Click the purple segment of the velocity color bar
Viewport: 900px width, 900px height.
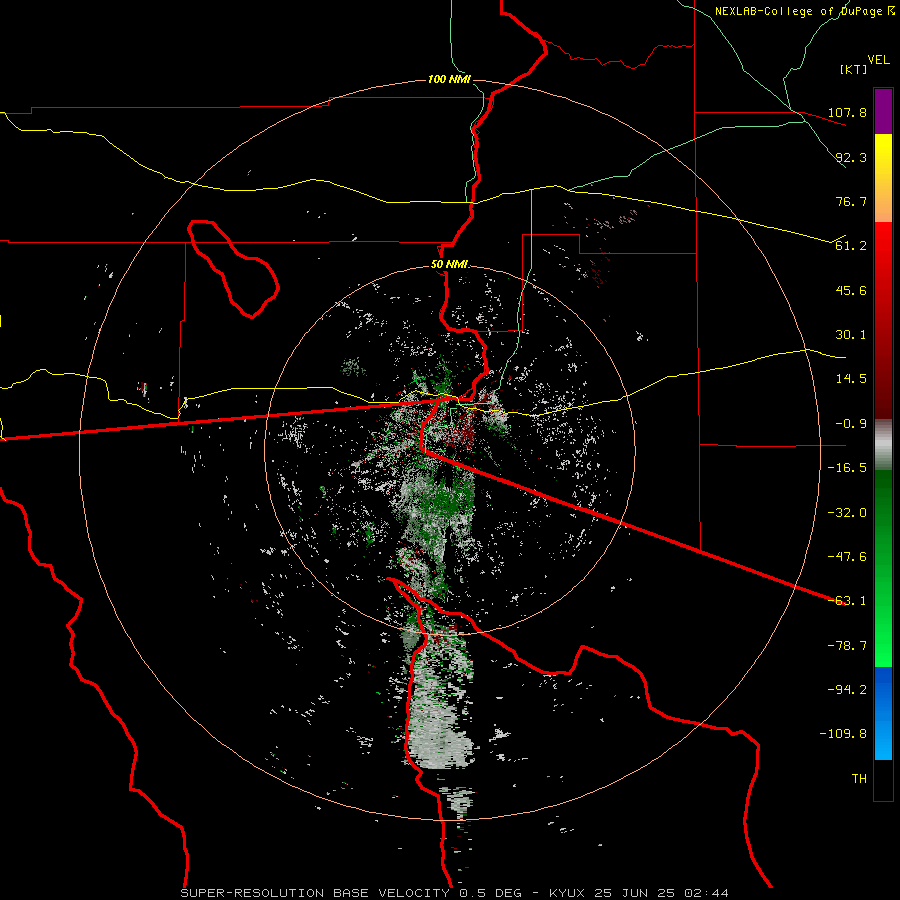[883, 111]
